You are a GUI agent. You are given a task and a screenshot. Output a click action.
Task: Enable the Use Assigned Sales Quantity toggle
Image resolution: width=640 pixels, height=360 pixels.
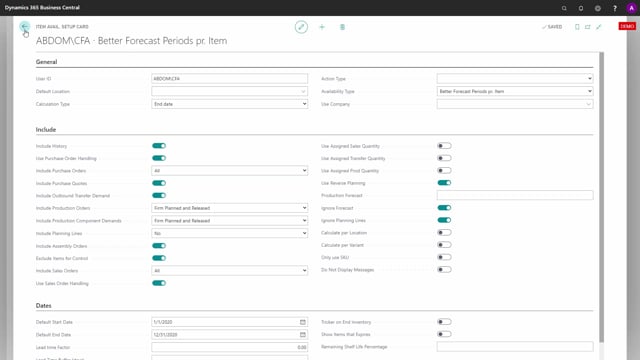(x=444, y=146)
